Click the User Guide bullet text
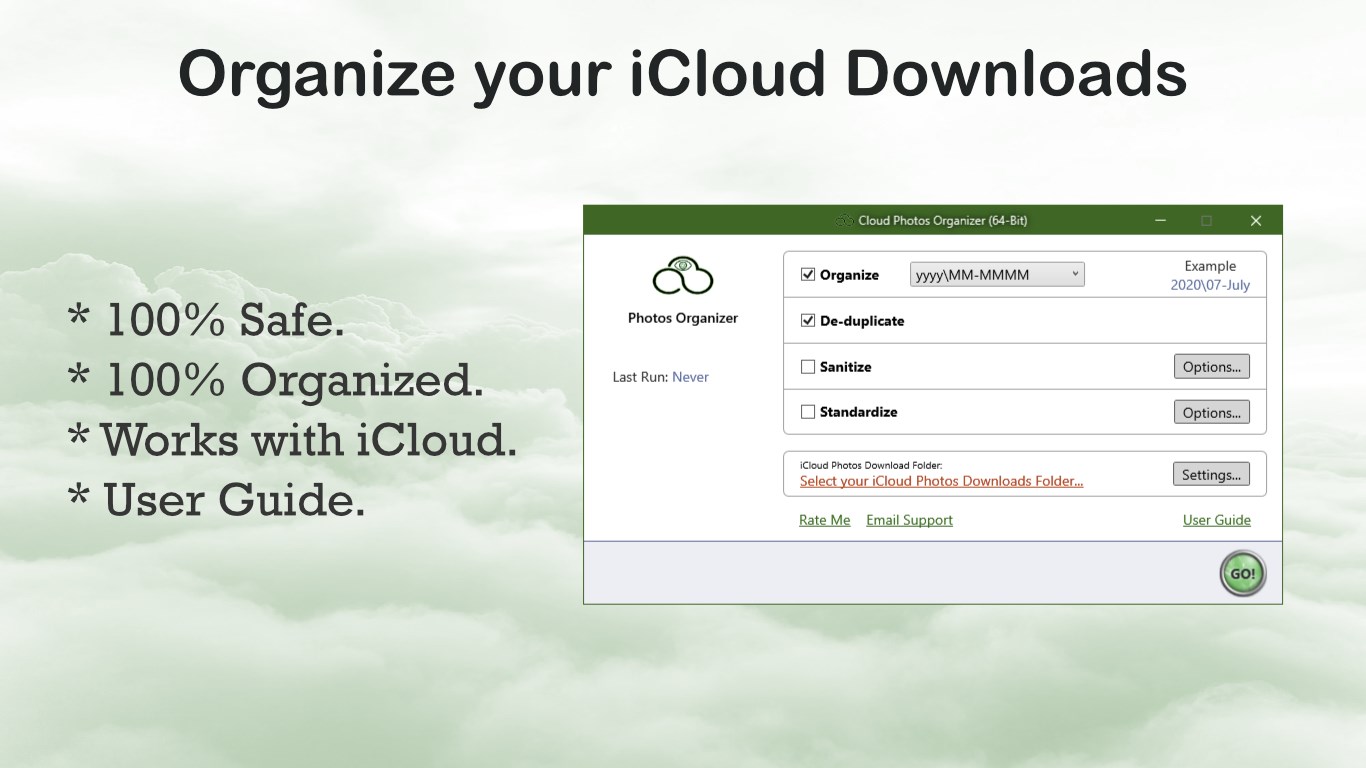Screen dimensions: 1366x768 (x=216, y=500)
